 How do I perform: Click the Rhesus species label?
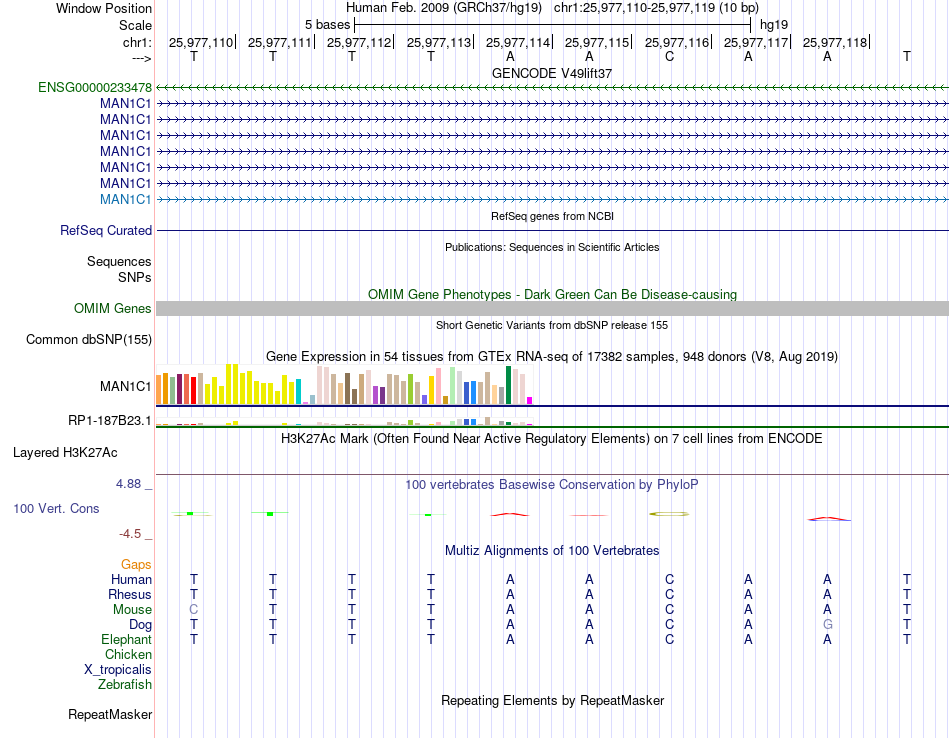[130, 595]
